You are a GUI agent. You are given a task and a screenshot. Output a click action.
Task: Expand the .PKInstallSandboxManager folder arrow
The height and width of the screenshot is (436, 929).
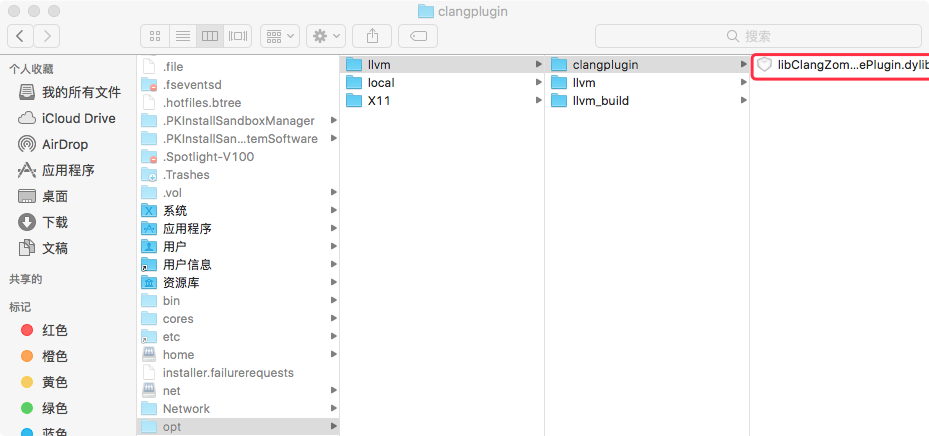pyautogui.click(x=334, y=120)
